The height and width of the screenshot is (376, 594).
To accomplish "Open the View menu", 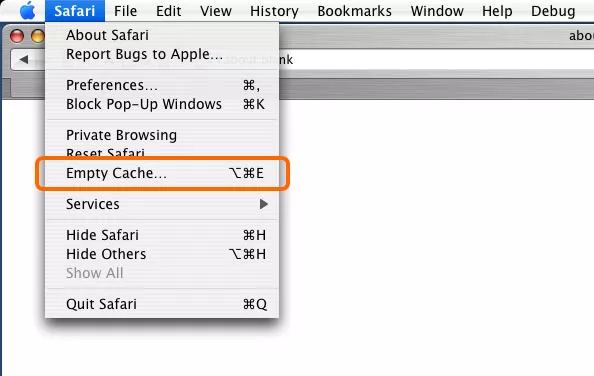I will 216,11.
